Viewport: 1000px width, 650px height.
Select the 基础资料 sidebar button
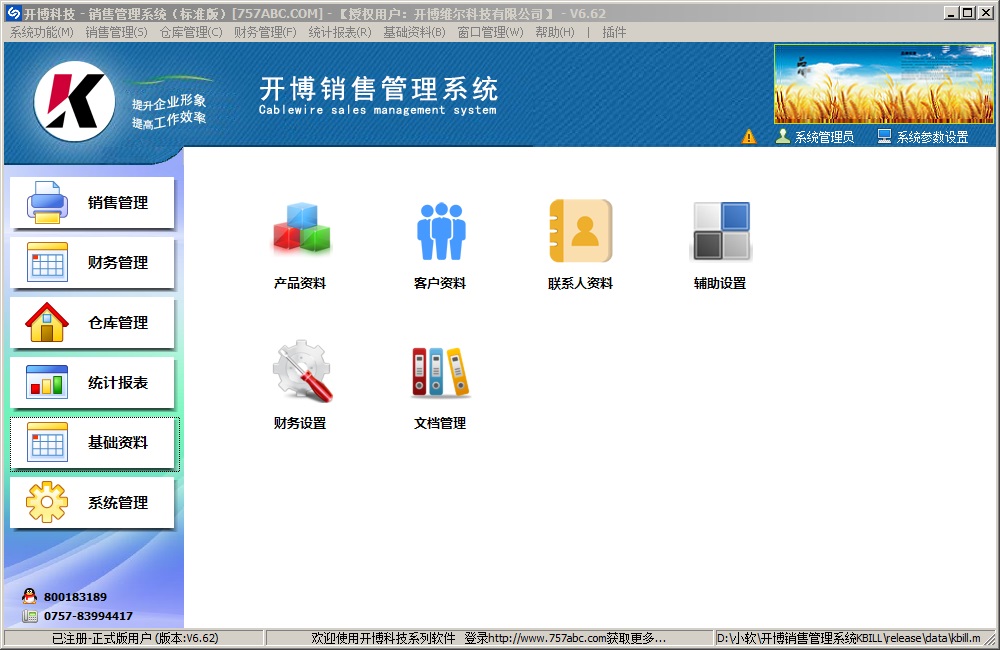click(94, 444)
